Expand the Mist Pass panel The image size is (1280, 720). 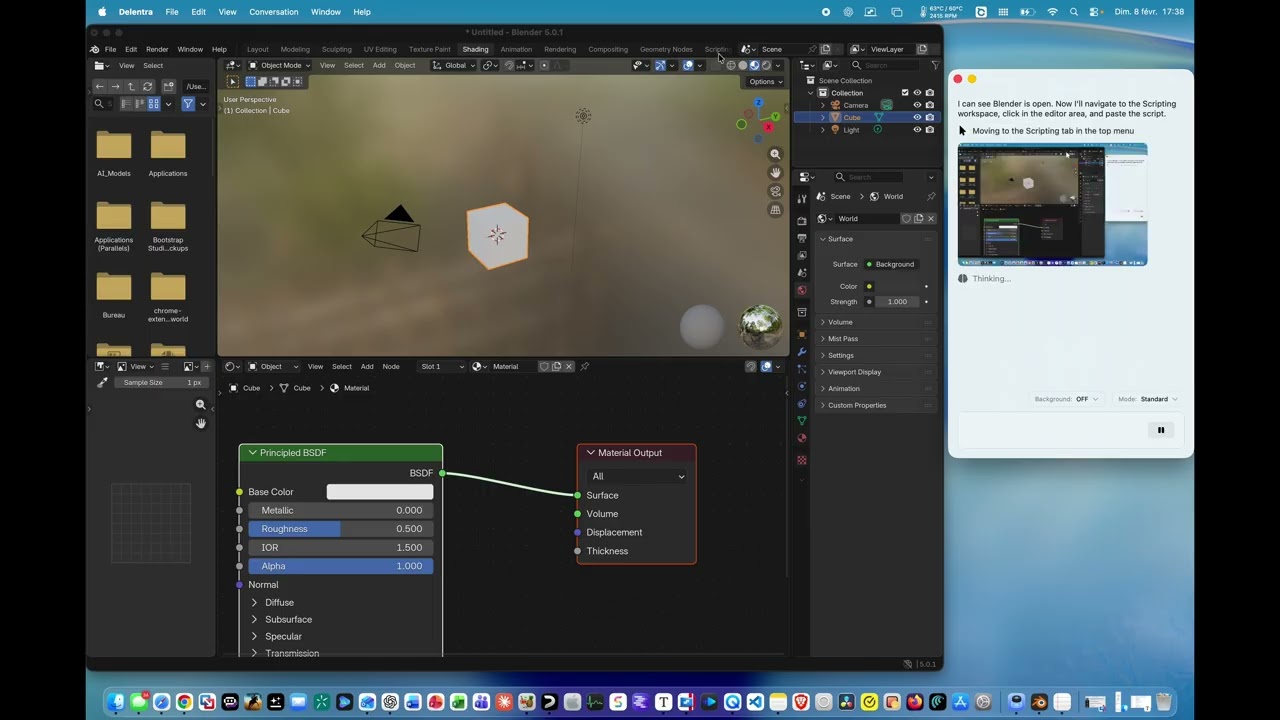(876, 339)
